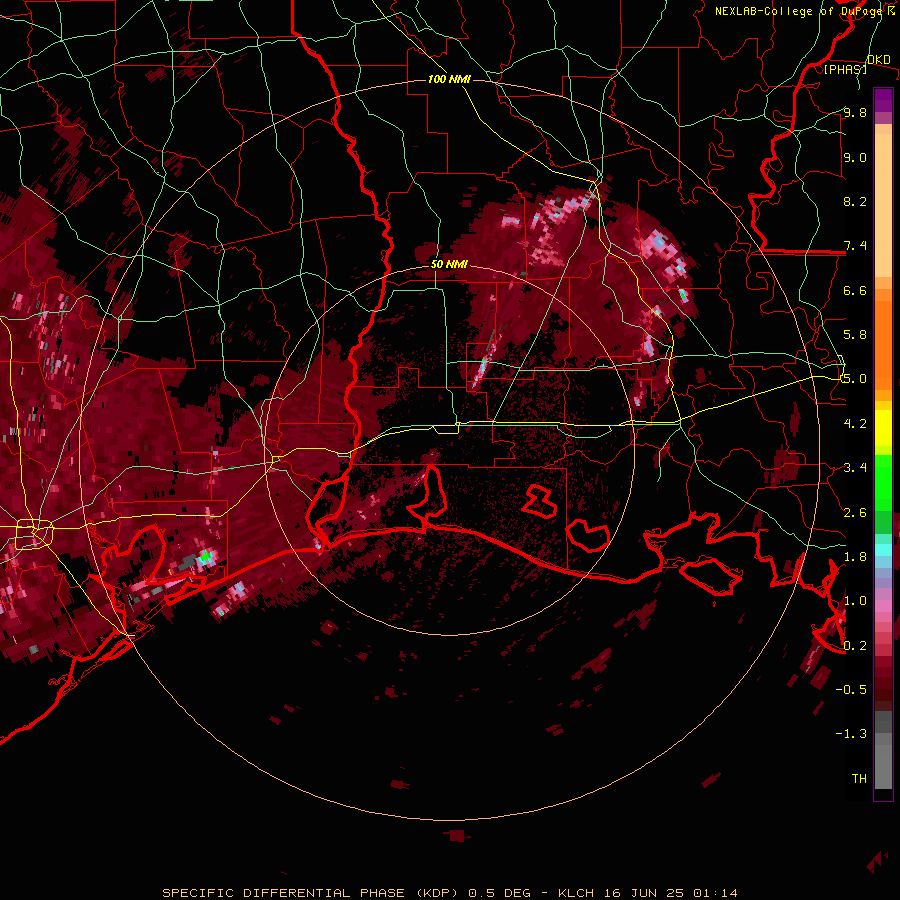Click the 5.8 scale value

[x=855, y=335]
